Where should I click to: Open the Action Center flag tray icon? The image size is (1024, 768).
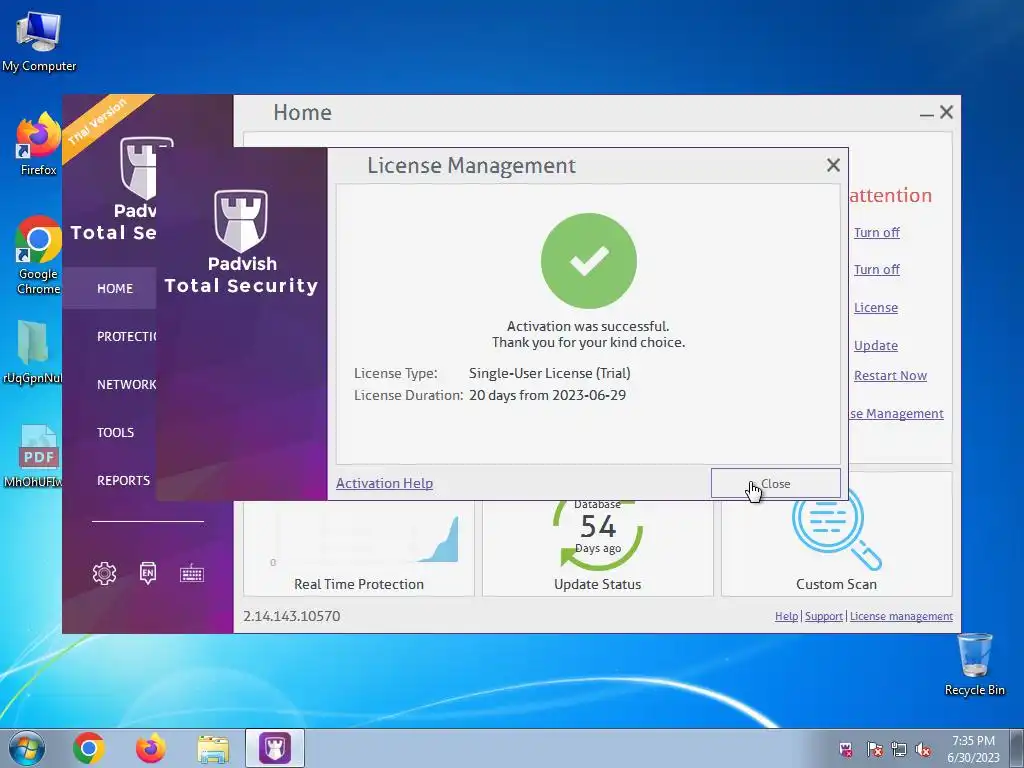tap(874, 749)
